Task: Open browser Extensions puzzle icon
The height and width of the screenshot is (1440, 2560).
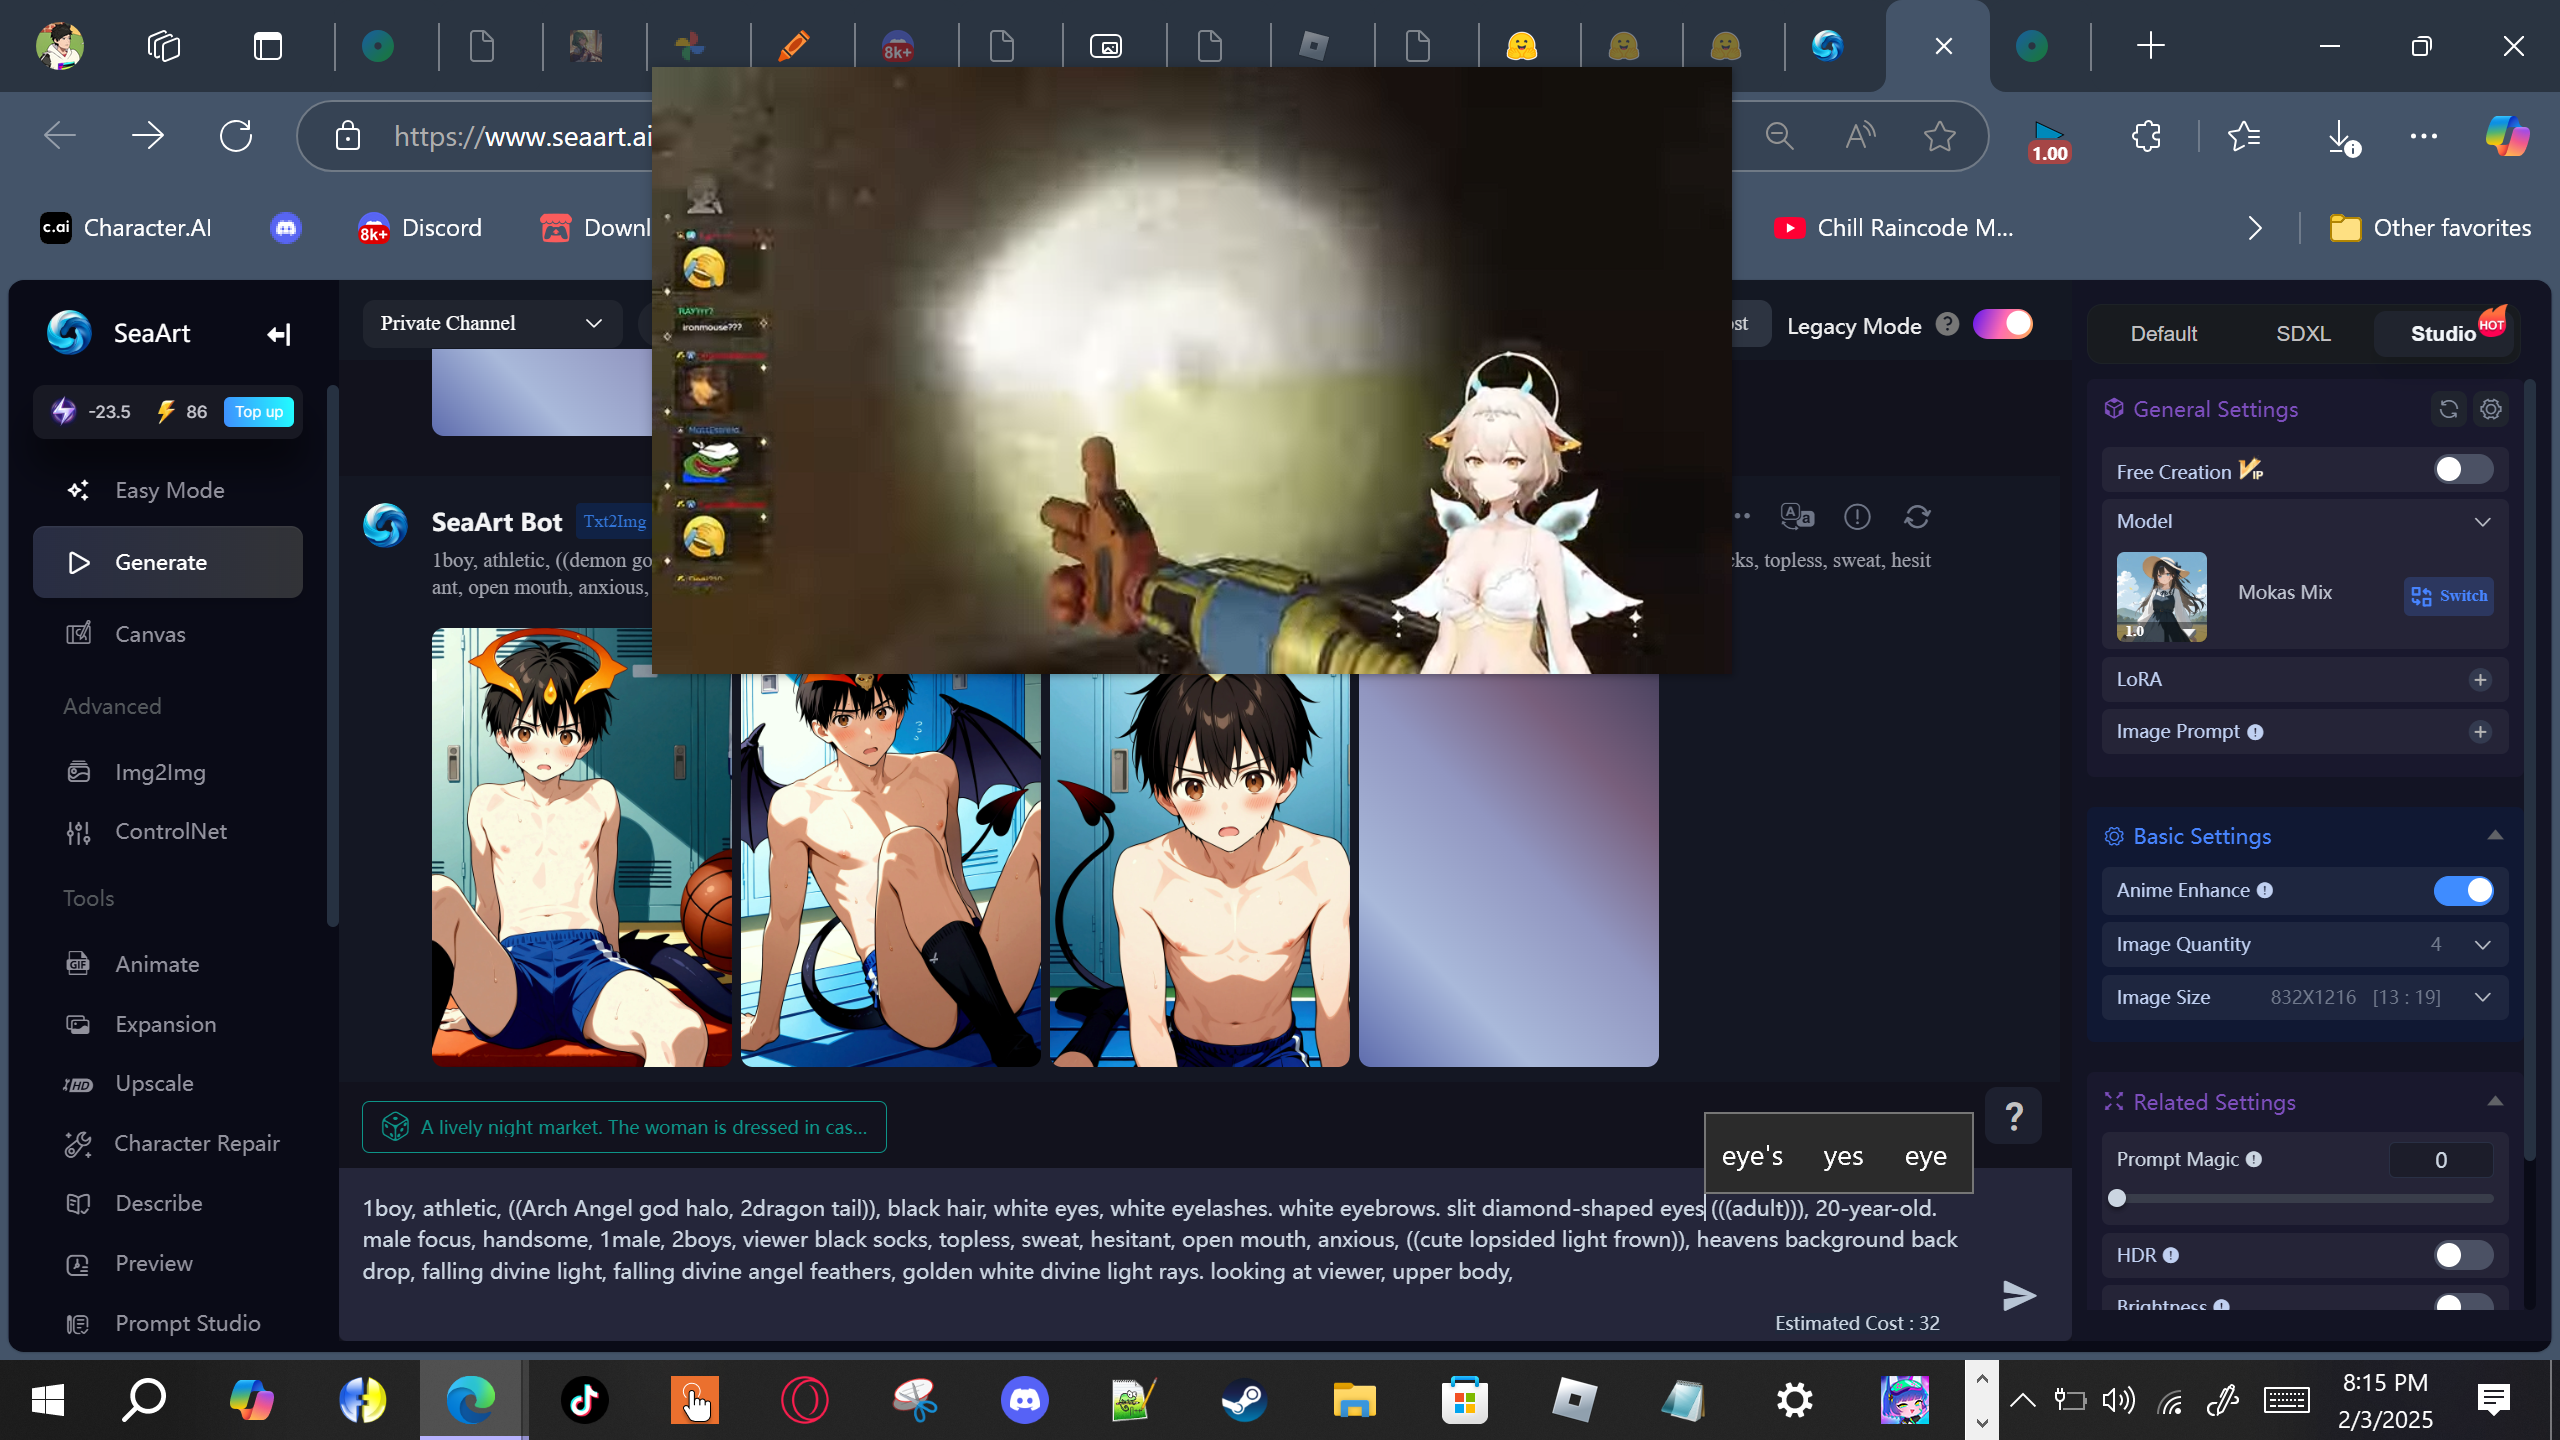Action: click(2147, 136)
